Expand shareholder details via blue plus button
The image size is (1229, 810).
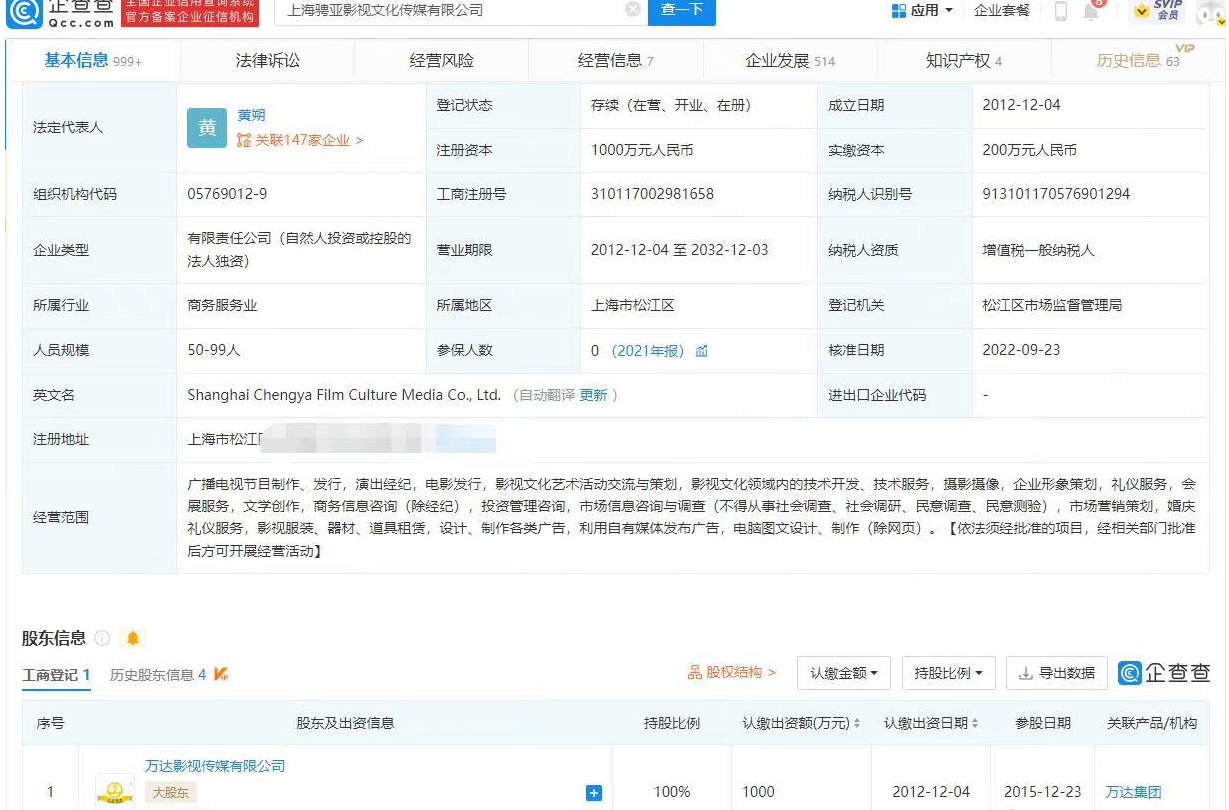click(593, 792)
